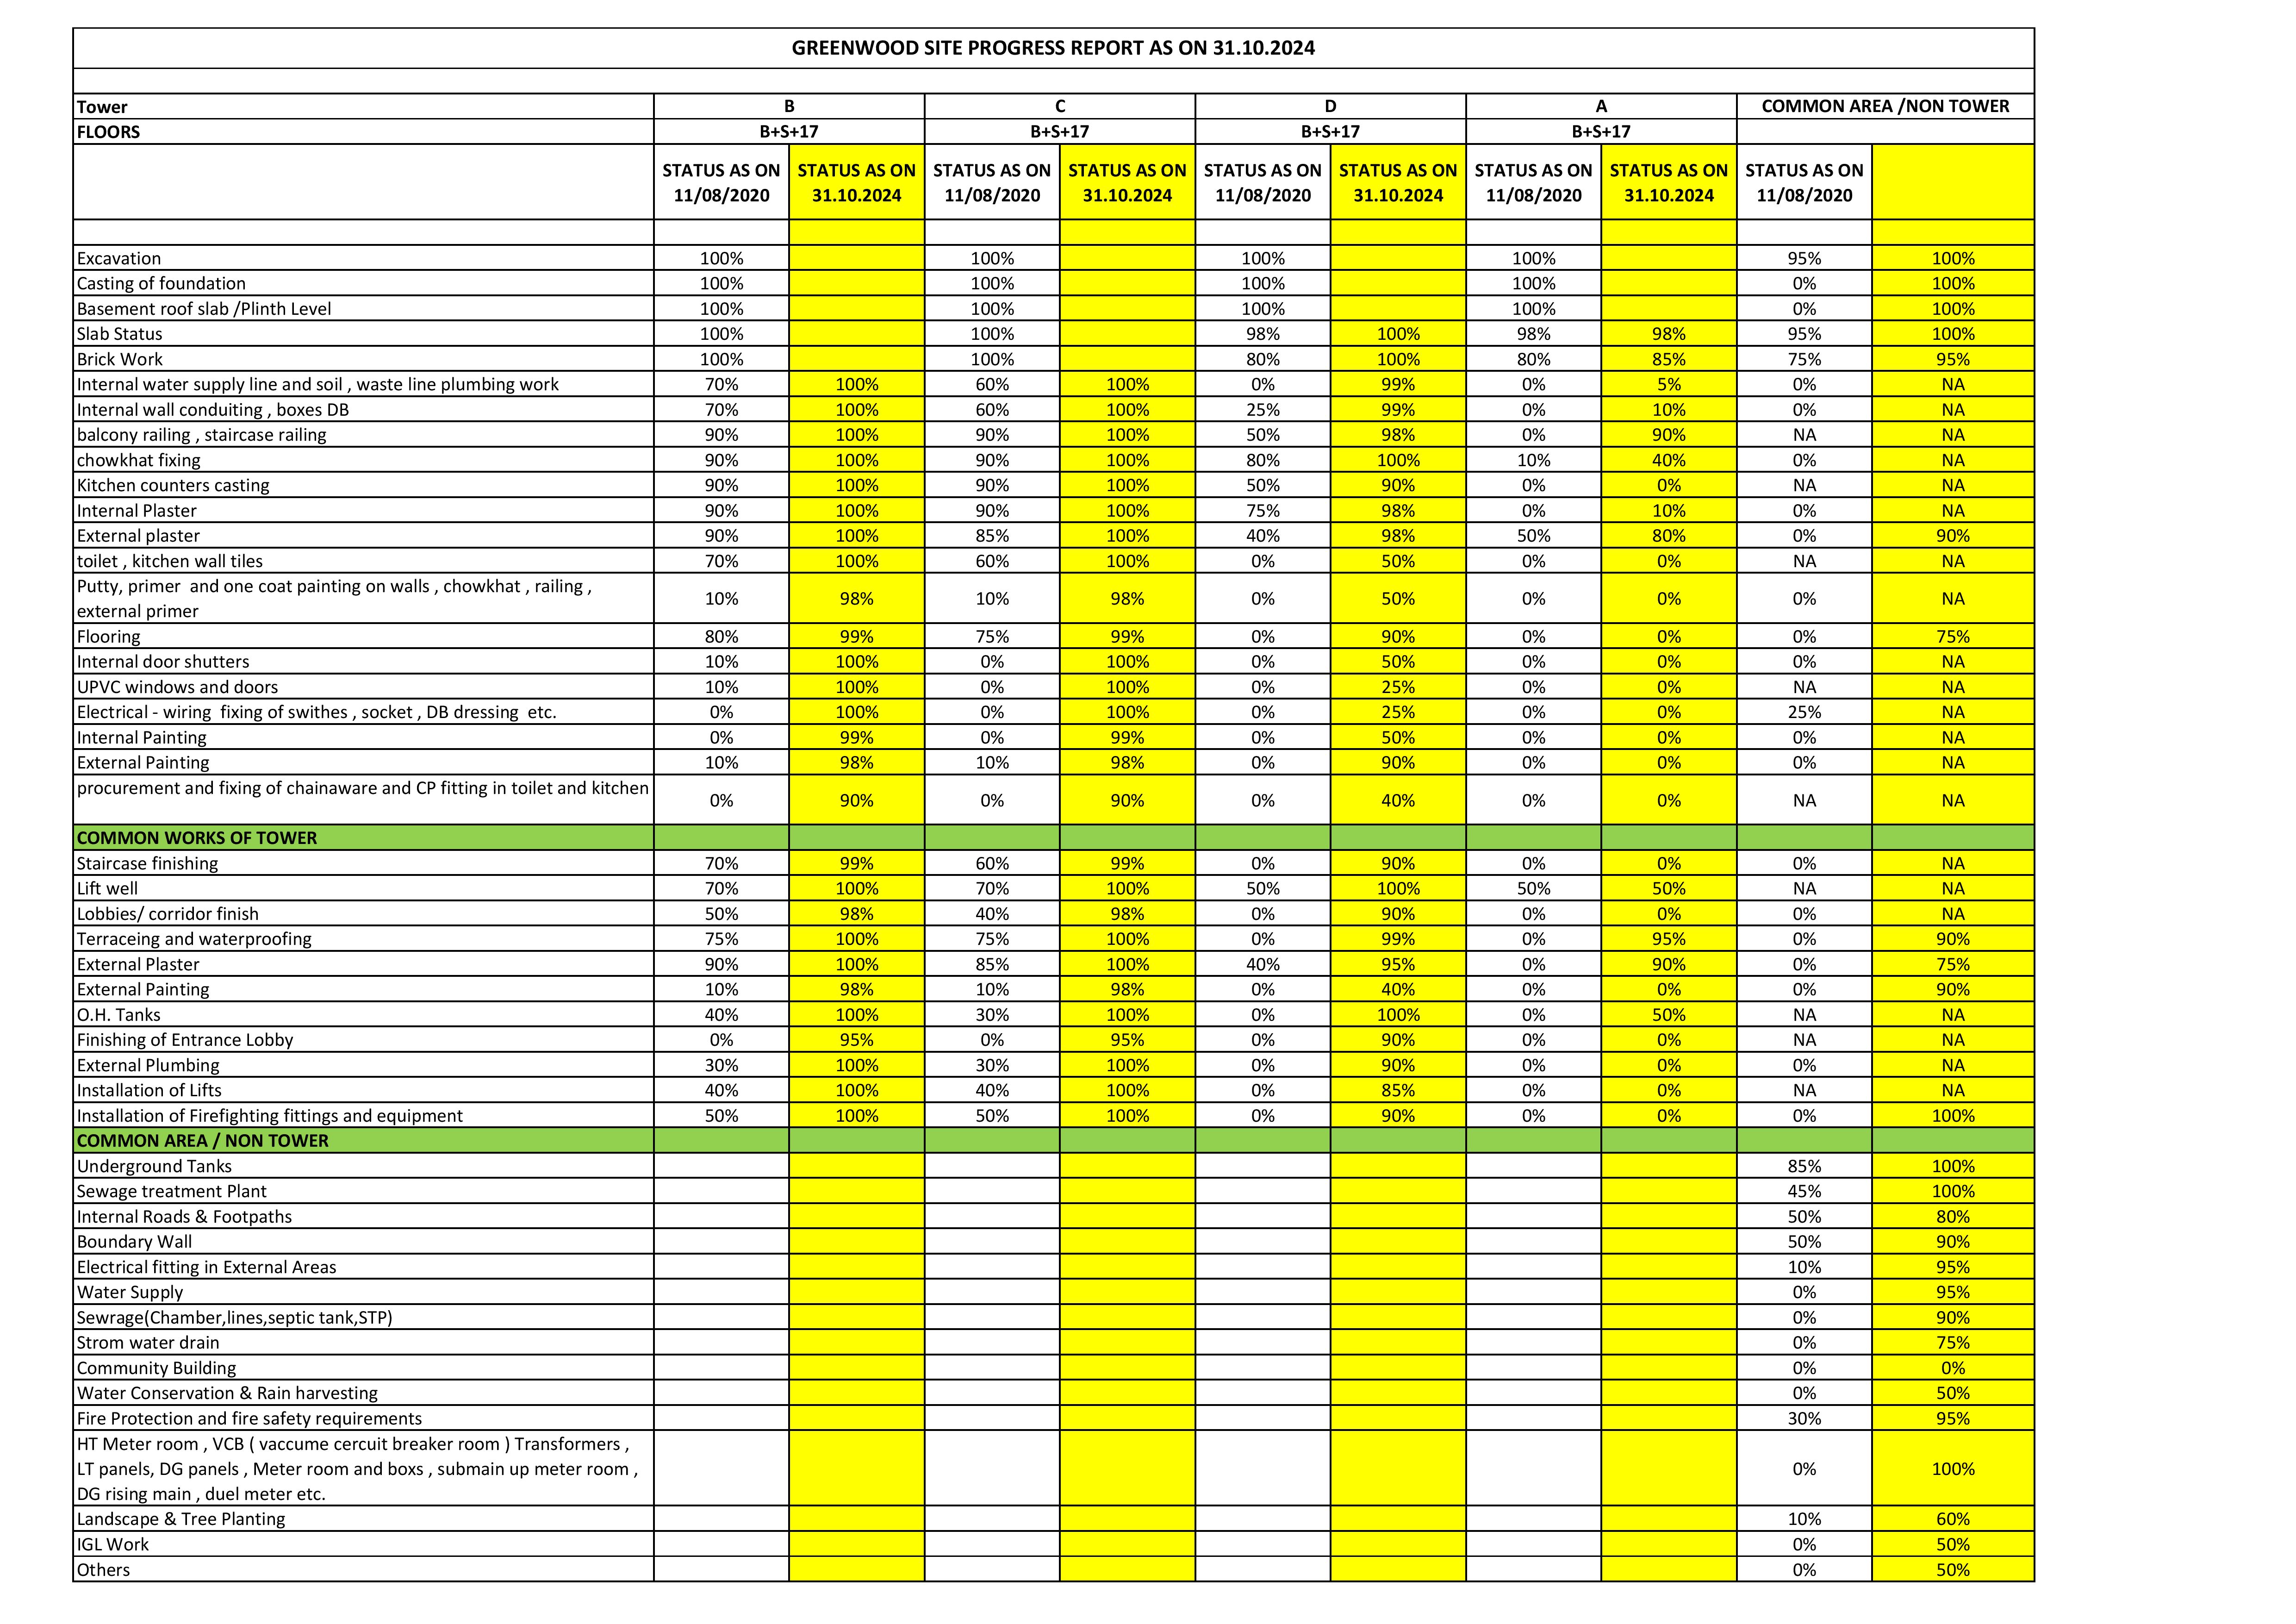Click the Strom water drain 75% cell
Image resolution: width=2296 pixels, height=1624 pixels.
tap(1953, 1343)
